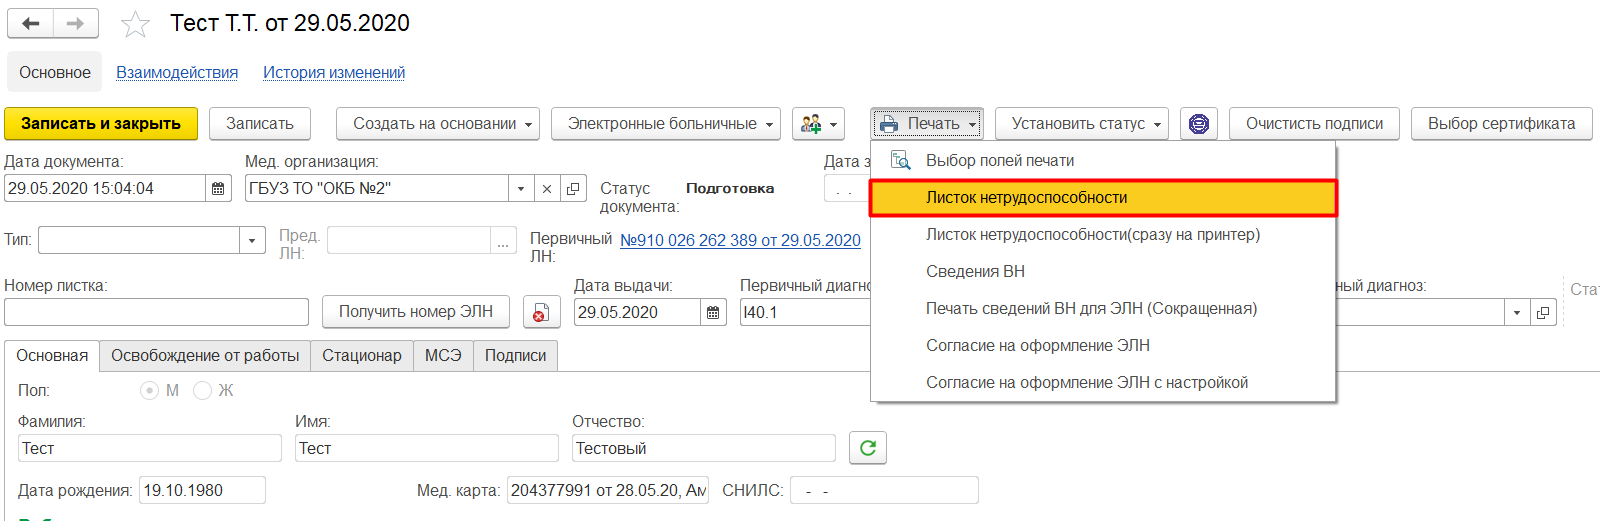The image size is (1600, 521).
Task: Open the Мед. организация record form
Action: [x=573, y=188]
